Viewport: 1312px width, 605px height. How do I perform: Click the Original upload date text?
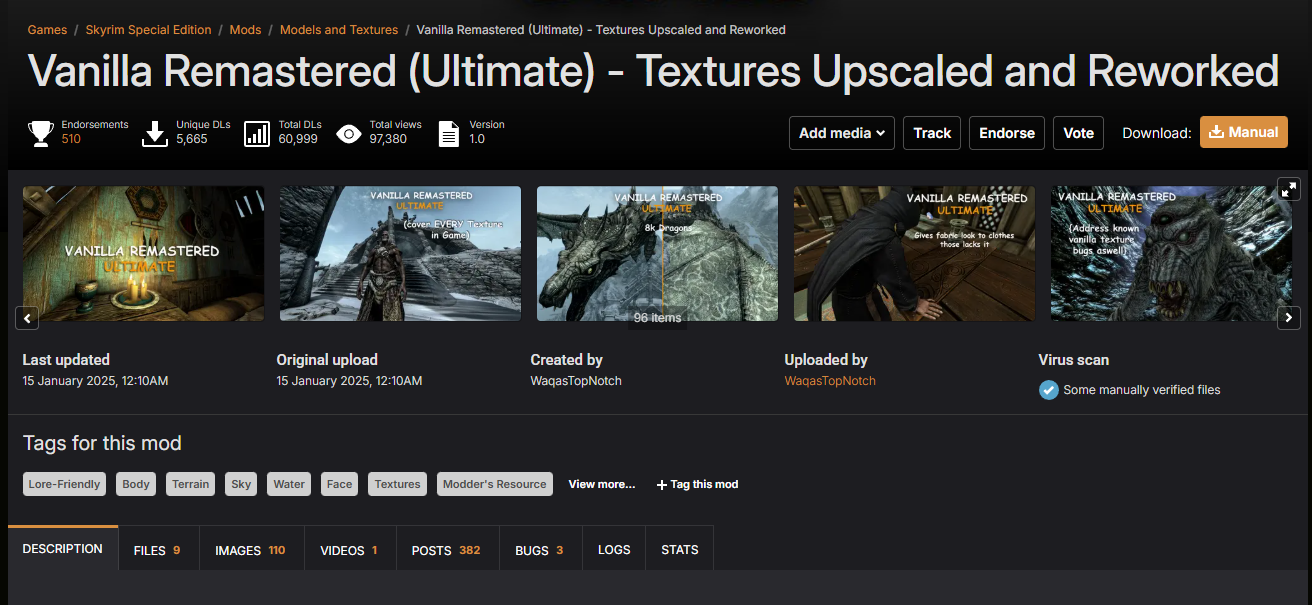(x=349, y=381)
